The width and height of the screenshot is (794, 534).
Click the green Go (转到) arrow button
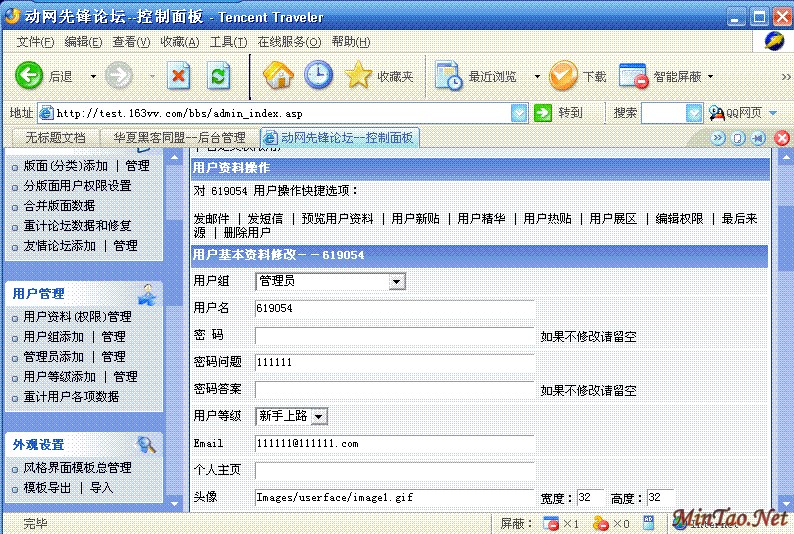tap(543, 113)
